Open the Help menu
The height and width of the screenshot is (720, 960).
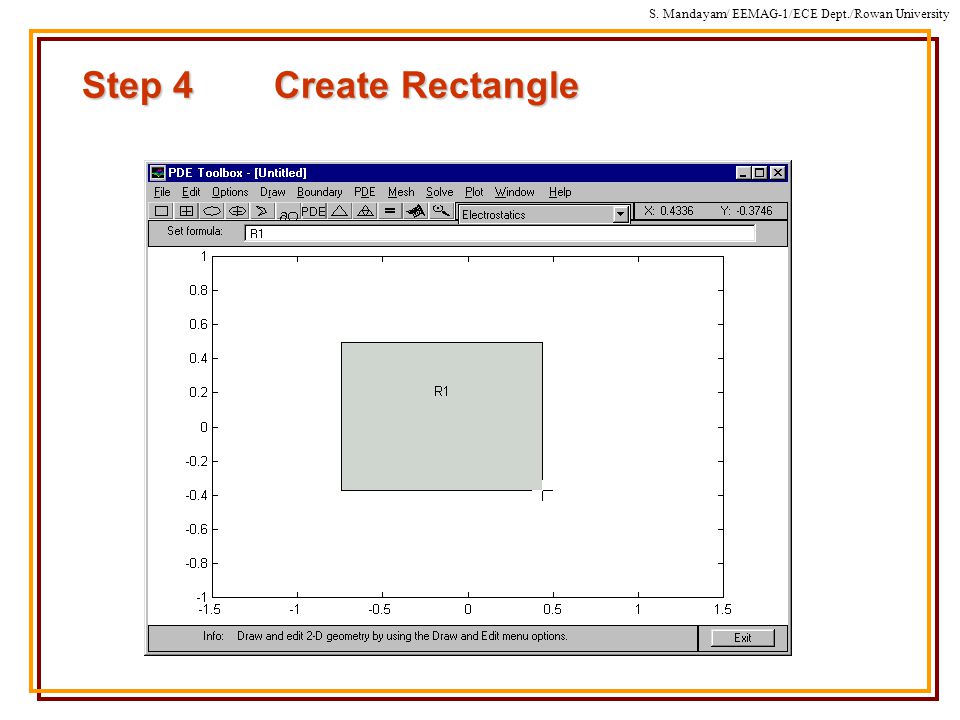[560, 192]
